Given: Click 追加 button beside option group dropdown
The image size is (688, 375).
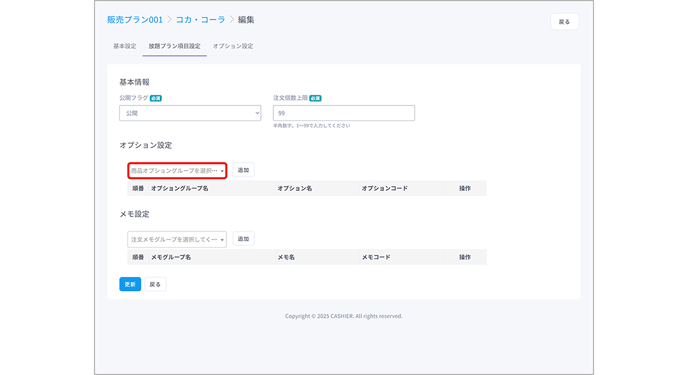Looking at the screenshot, I should point(244,170).
